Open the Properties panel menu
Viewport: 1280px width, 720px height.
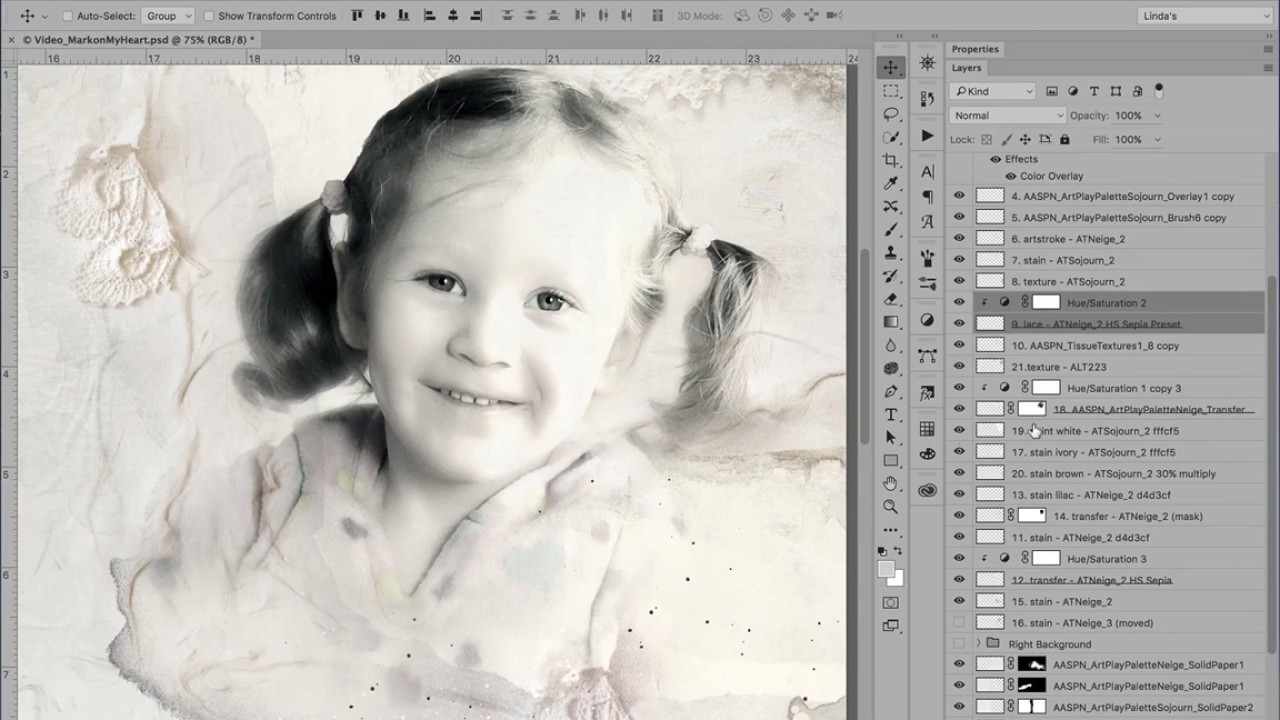[1268, 49]
